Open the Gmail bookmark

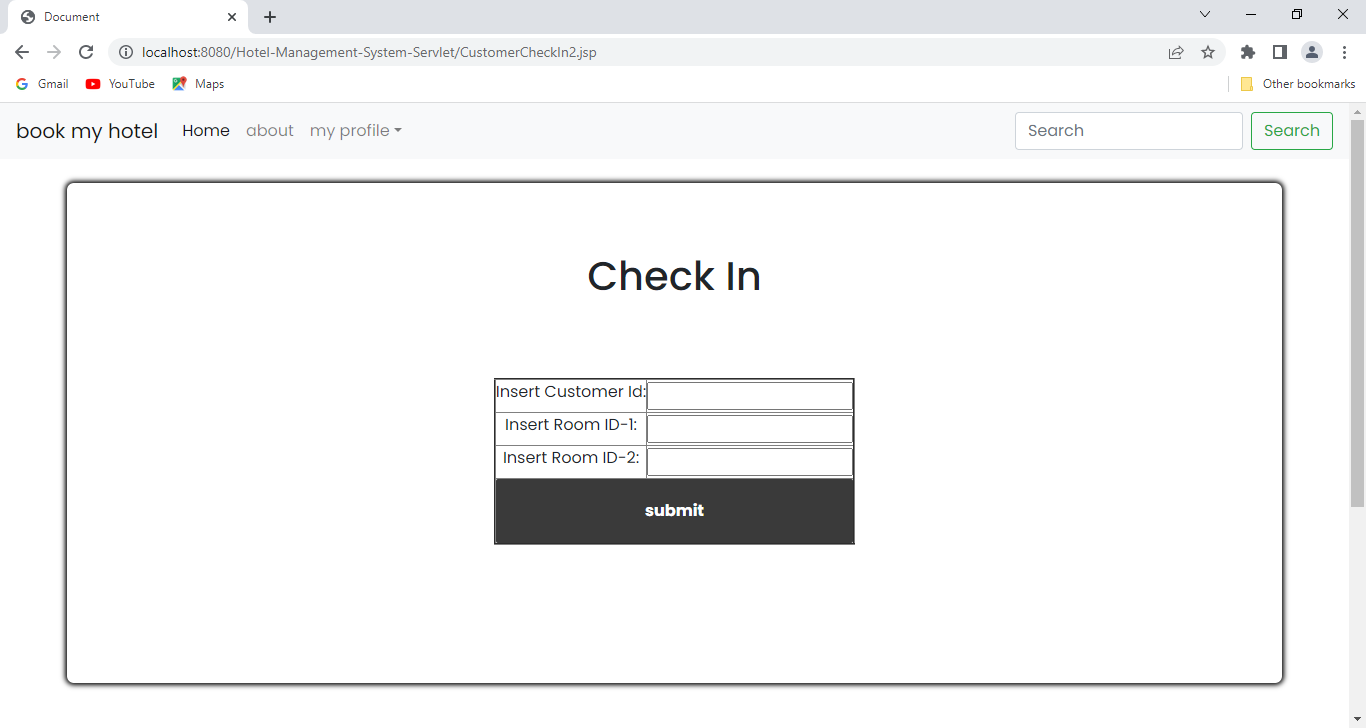pyautogui.click(x=43, y=84)
